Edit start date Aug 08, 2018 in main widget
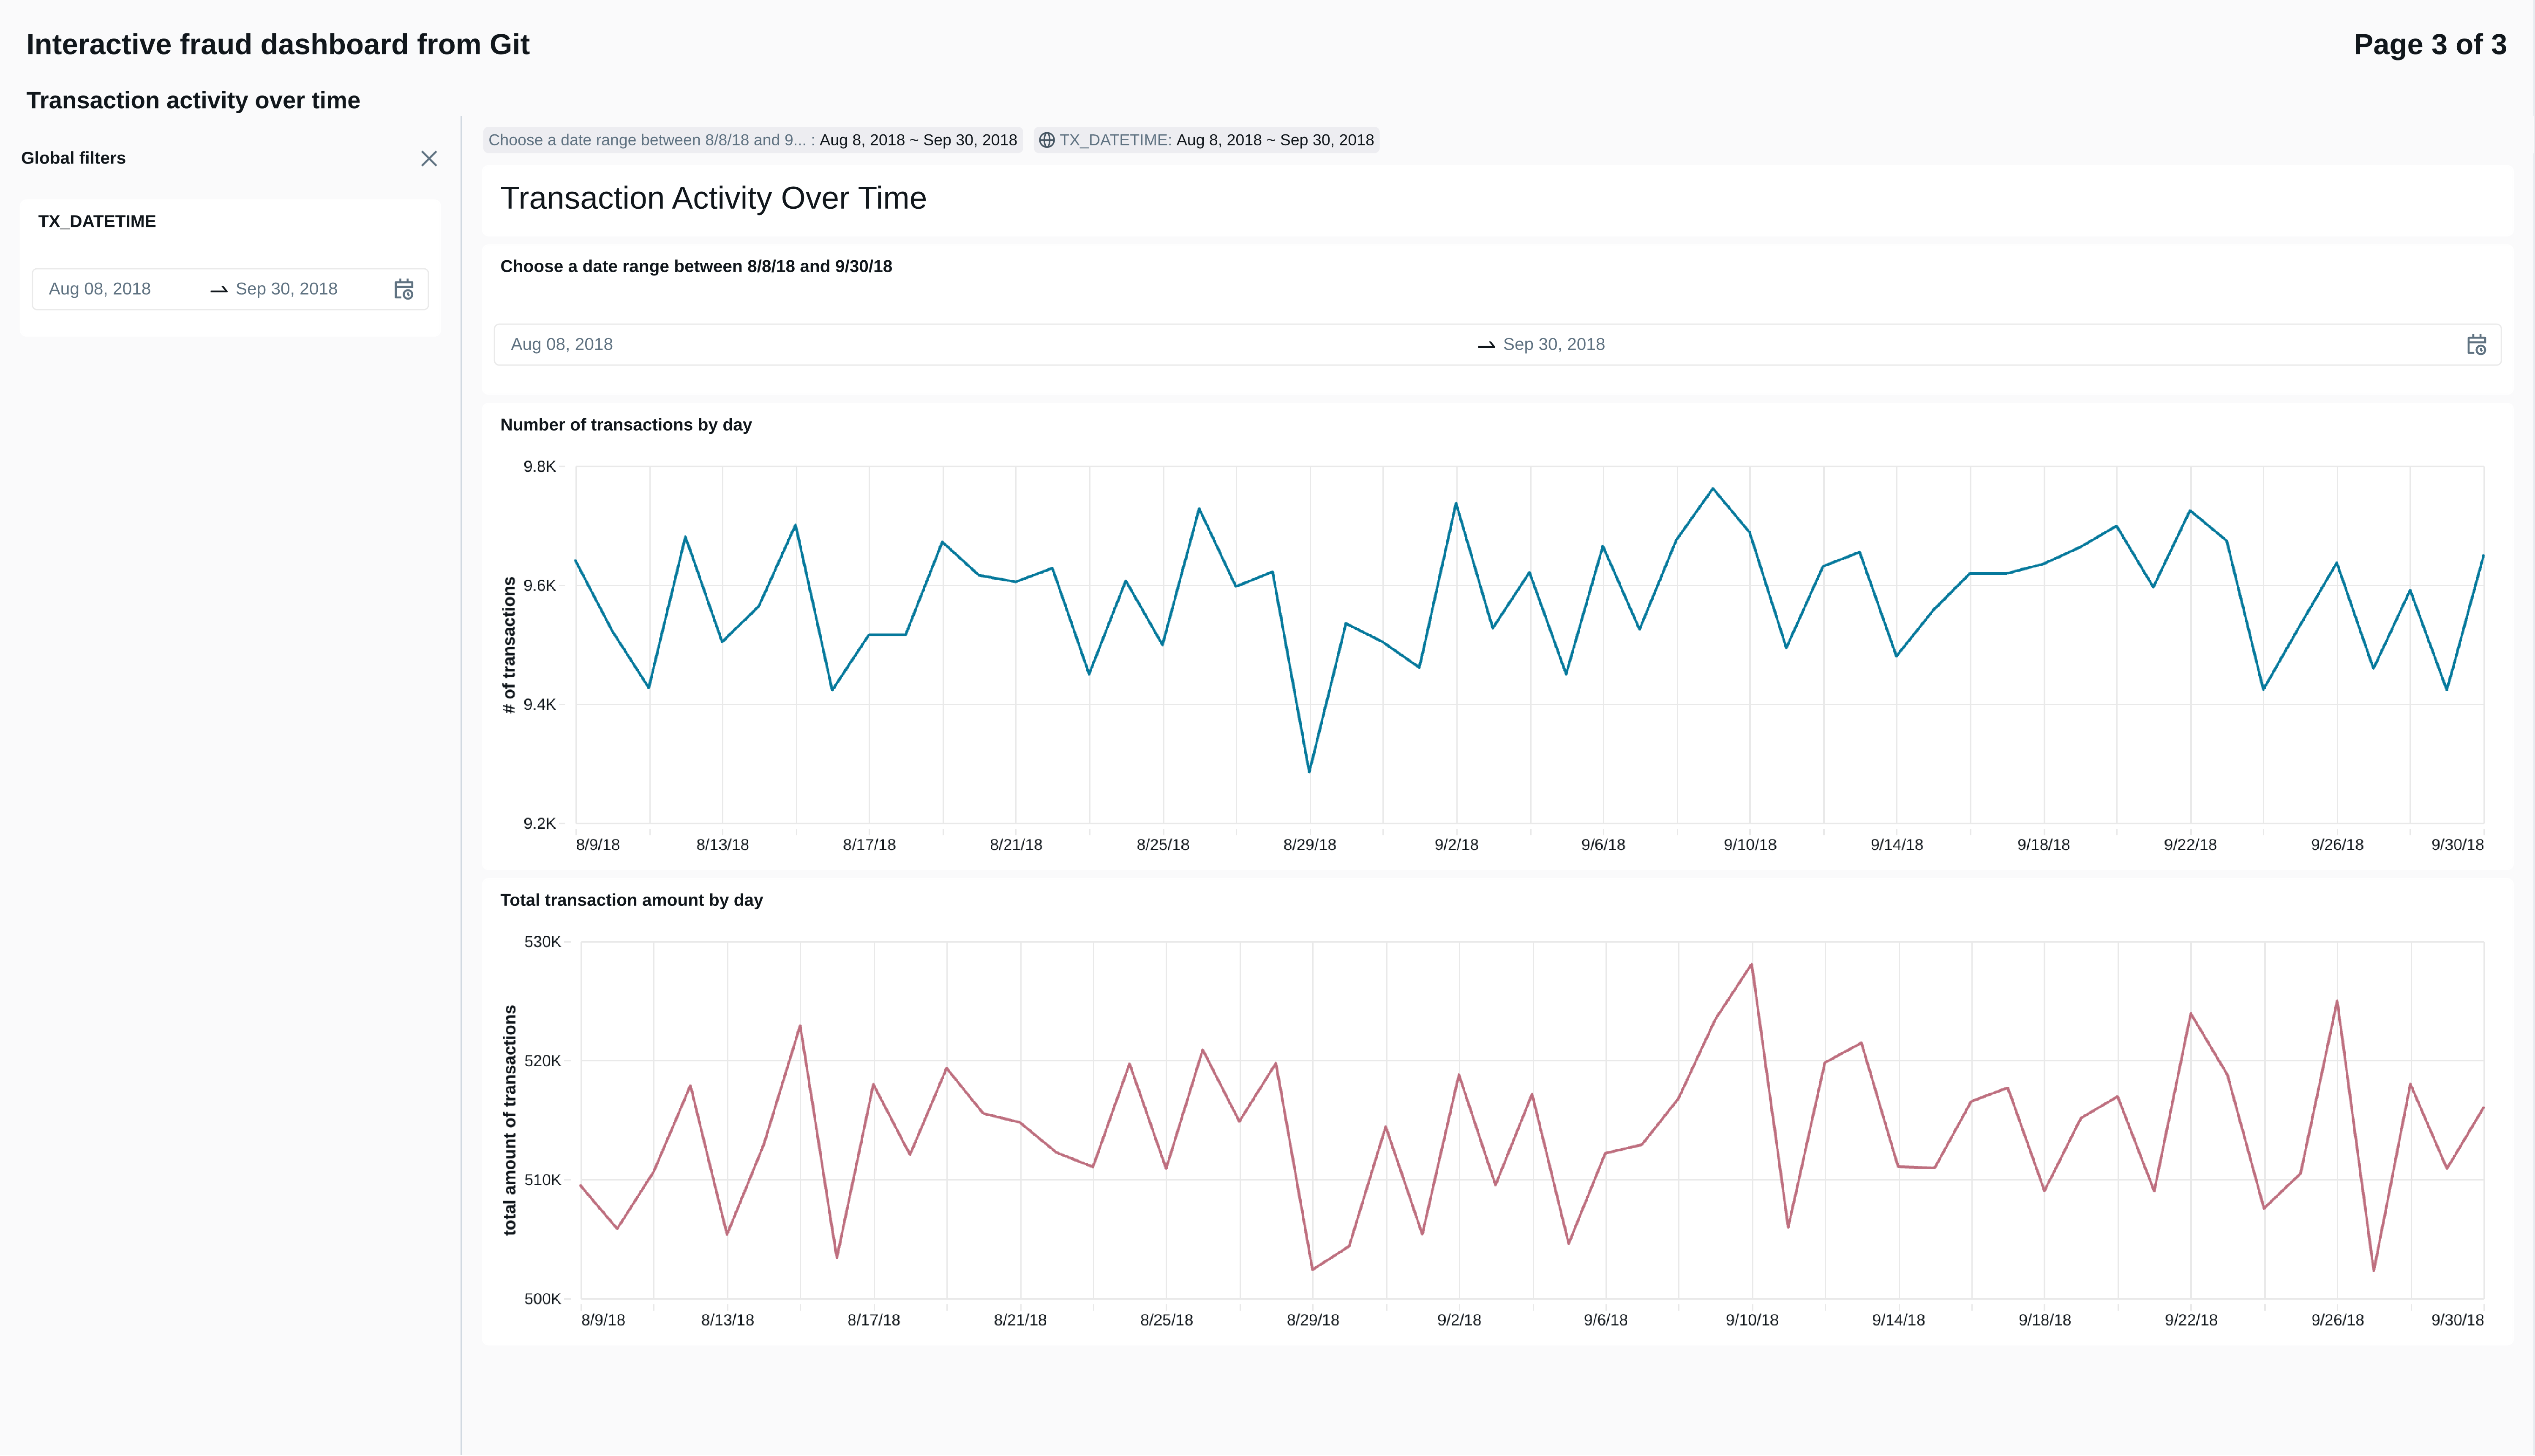 click(561, 344)
